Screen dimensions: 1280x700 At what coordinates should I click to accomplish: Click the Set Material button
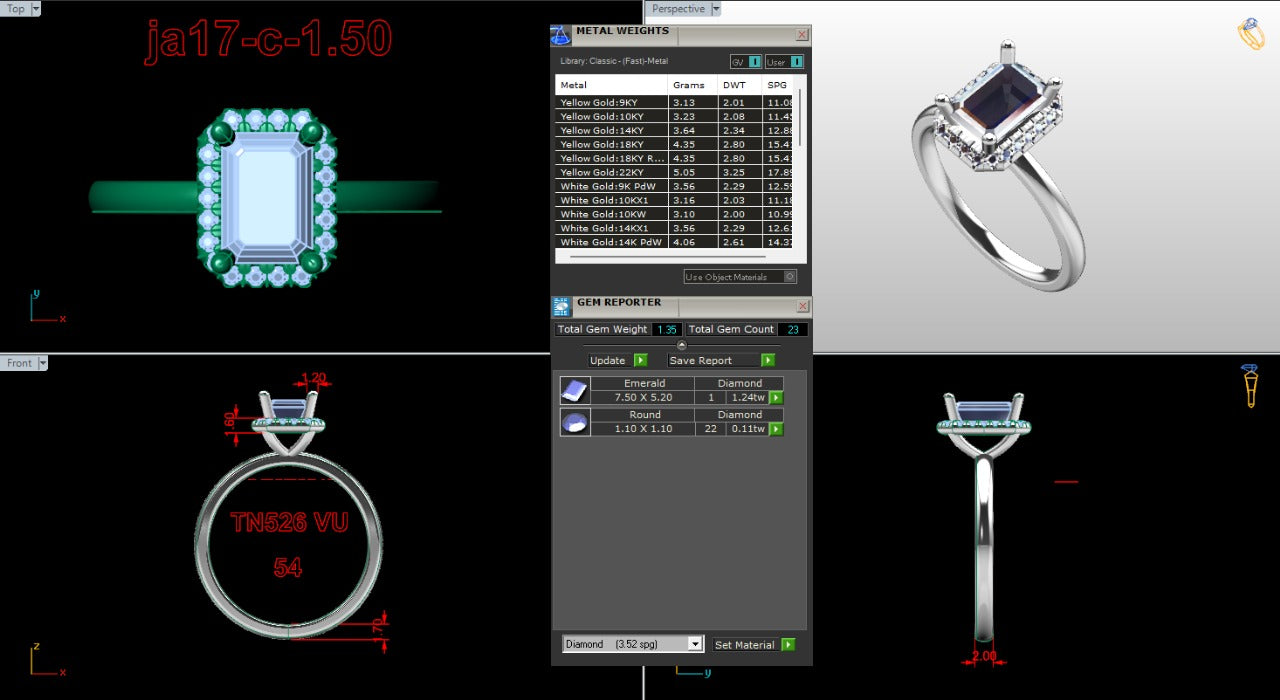[x=745, y=645]
